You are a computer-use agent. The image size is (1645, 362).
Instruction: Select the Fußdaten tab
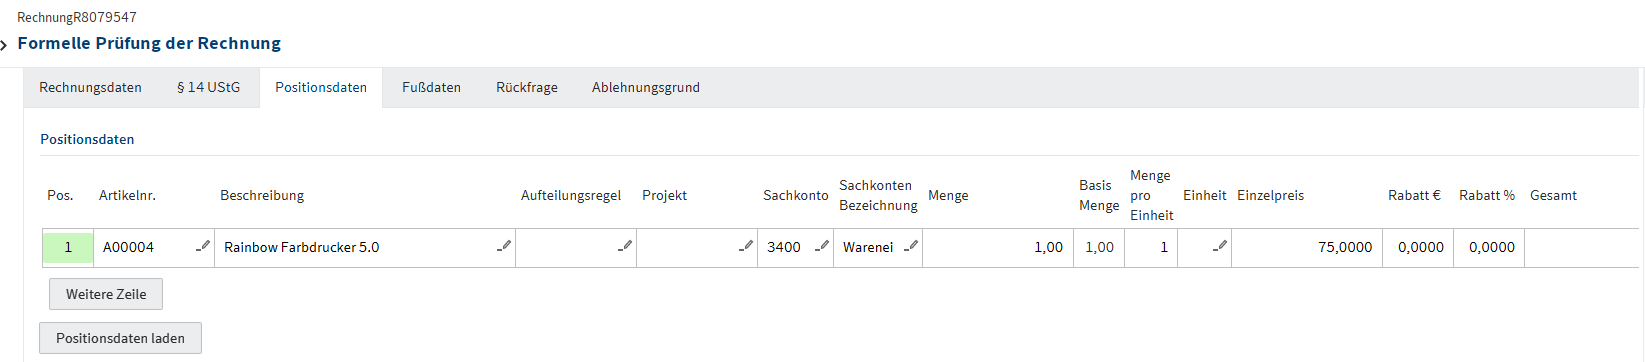click(431, 87)
